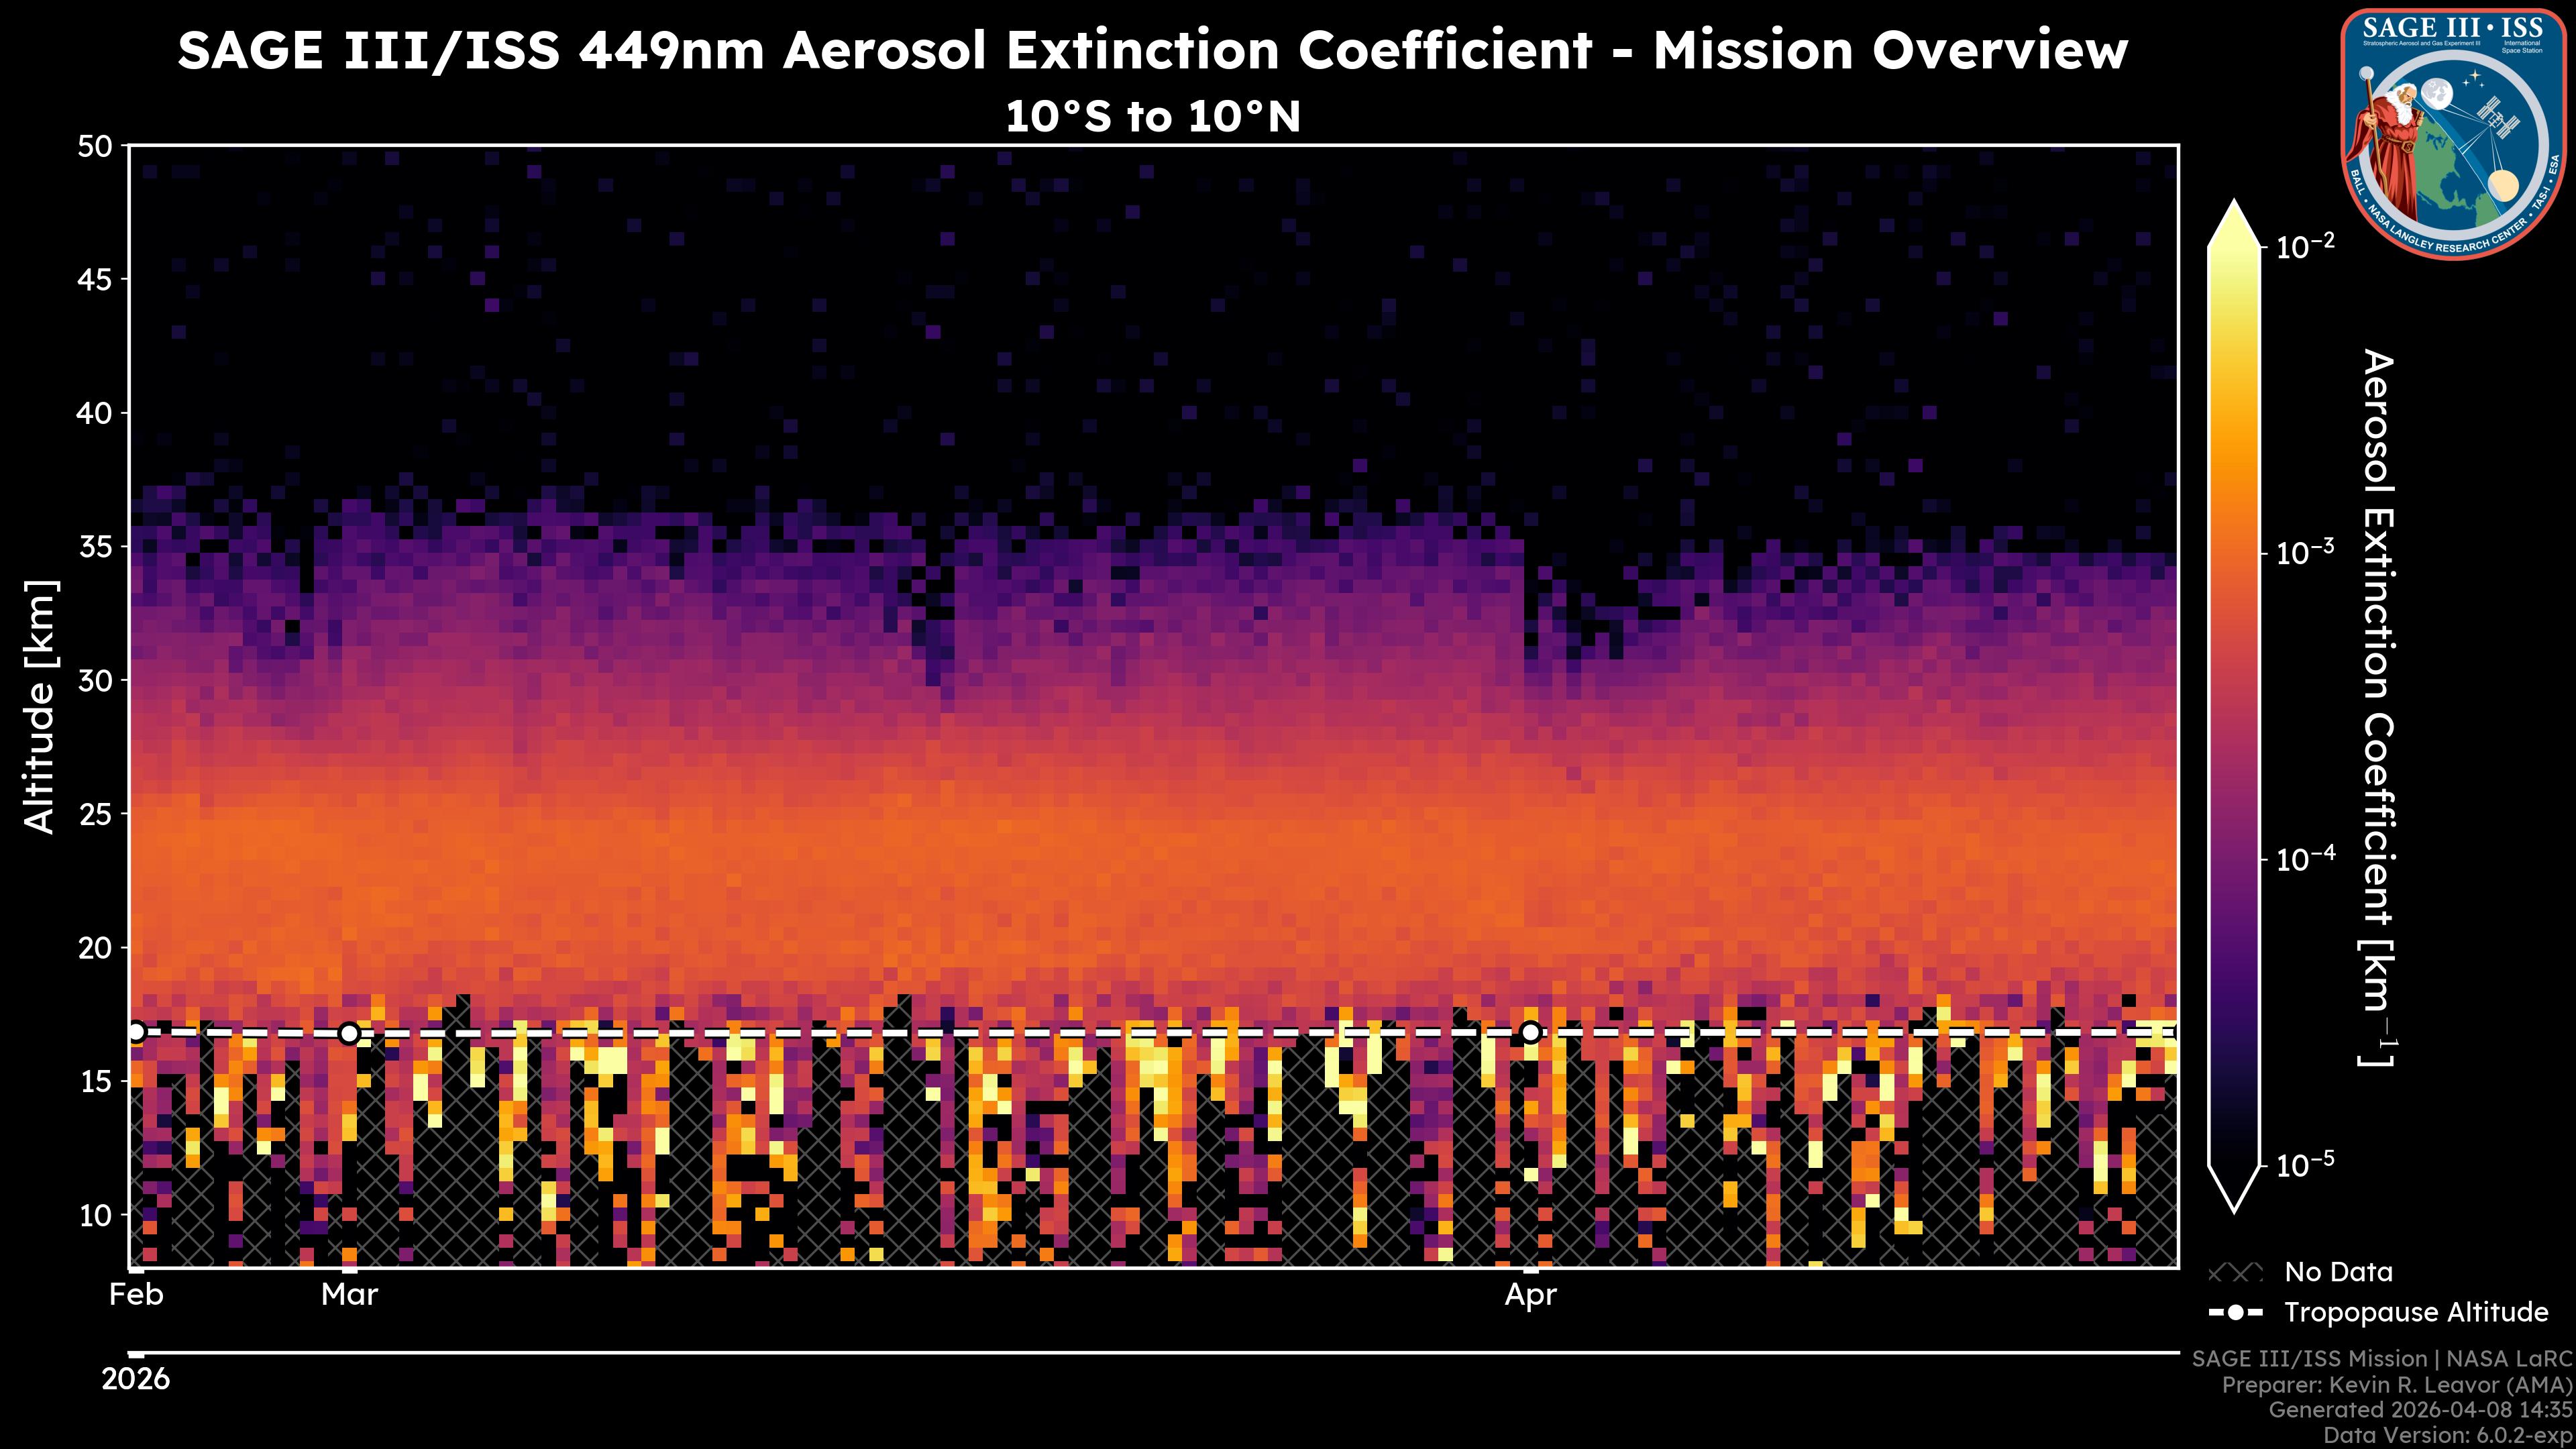Click the 50 km altitude tick label
This screenshot has height=1449, width=2576.
[x=96, y=146]
